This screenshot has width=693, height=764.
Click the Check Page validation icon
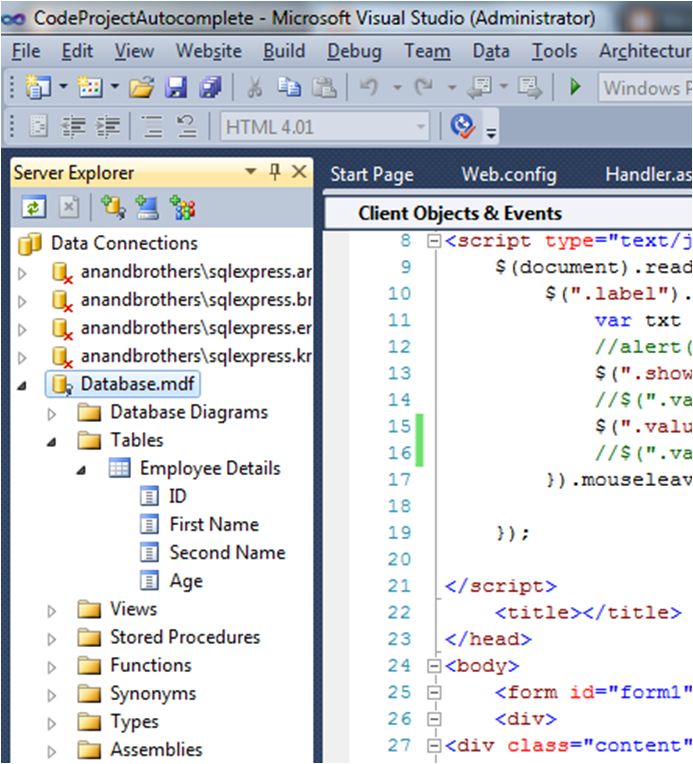tap(462, 126)
